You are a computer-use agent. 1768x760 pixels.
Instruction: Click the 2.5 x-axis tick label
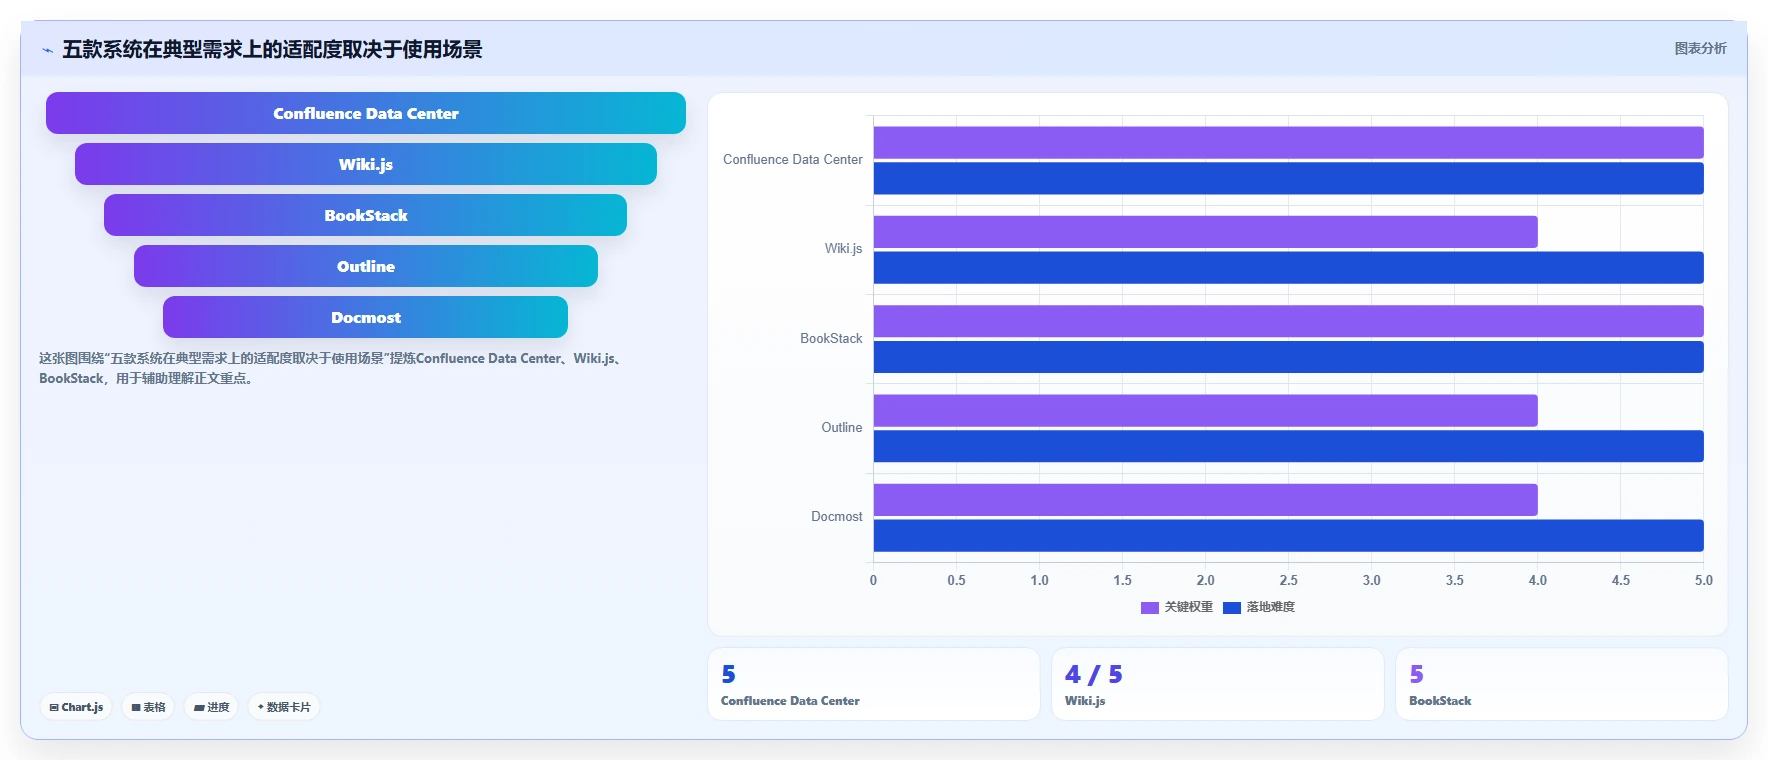tap(1288, 580)
